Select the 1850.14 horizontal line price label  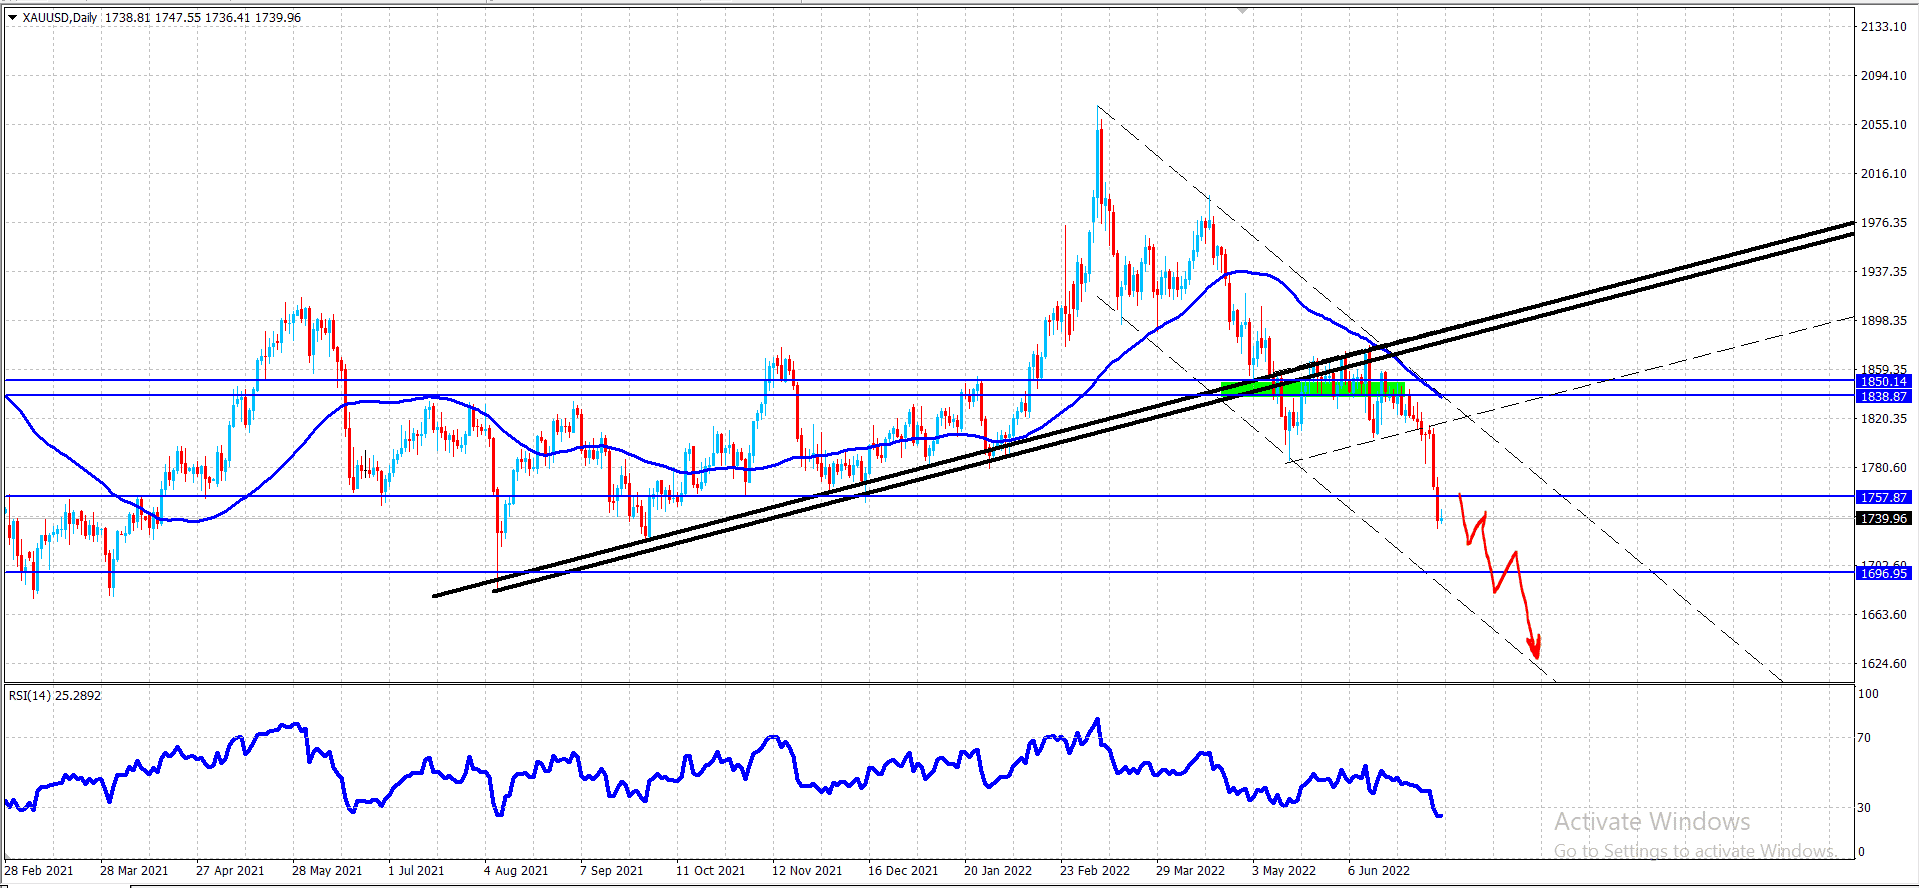pyautogui.click(x=1884, y=381)
